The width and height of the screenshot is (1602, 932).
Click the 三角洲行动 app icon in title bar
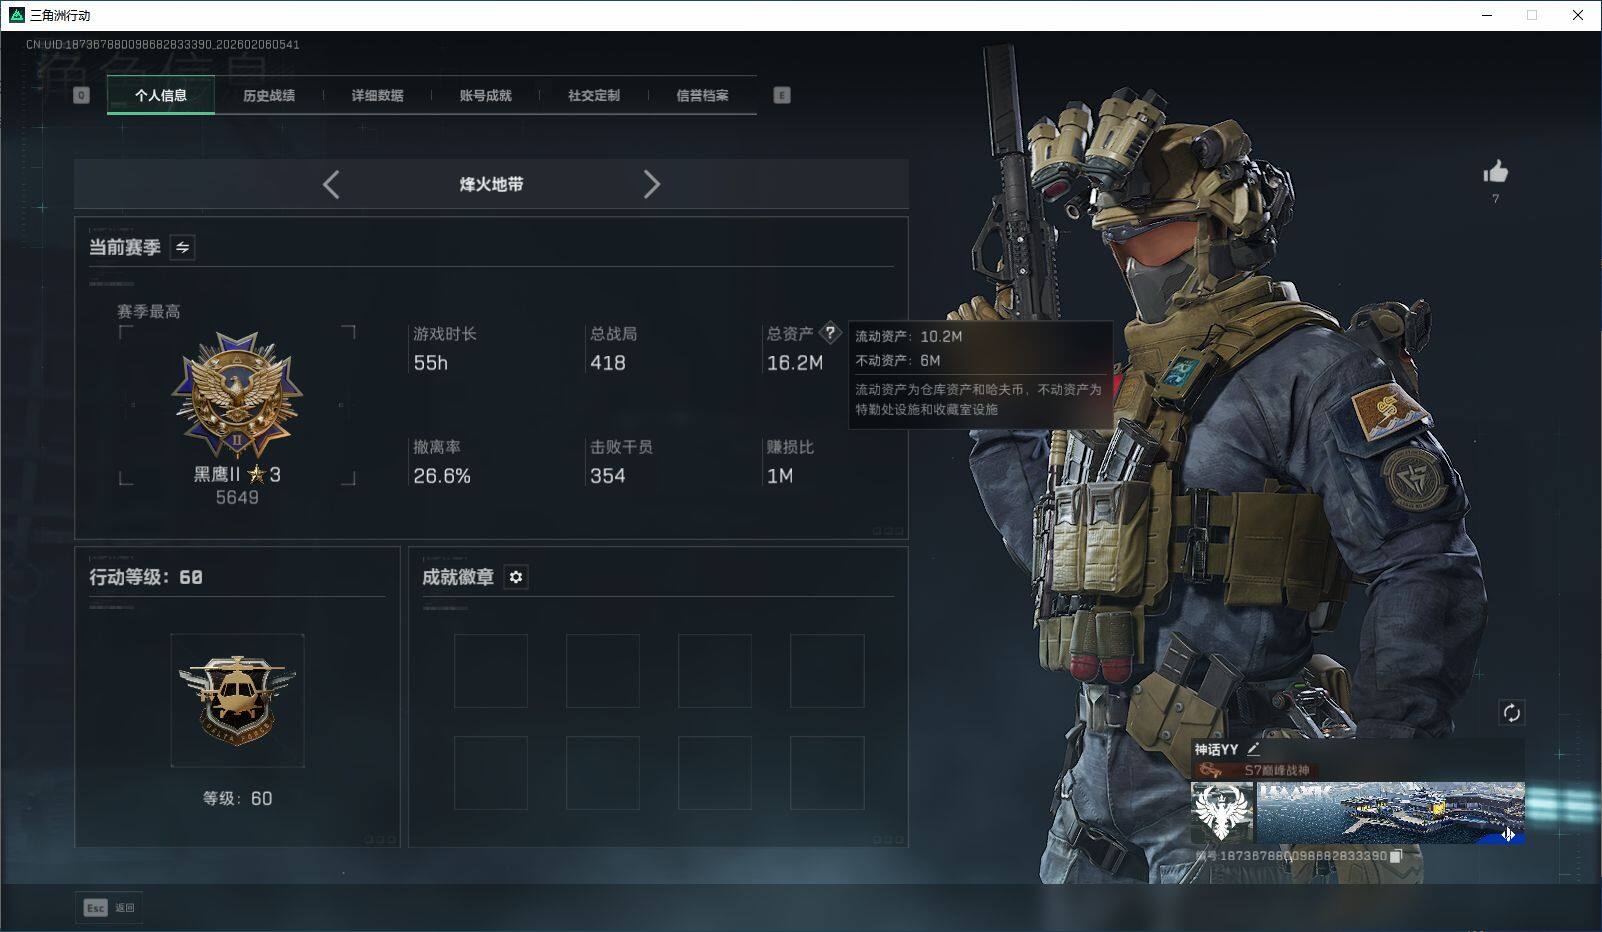tap(16, 15)
